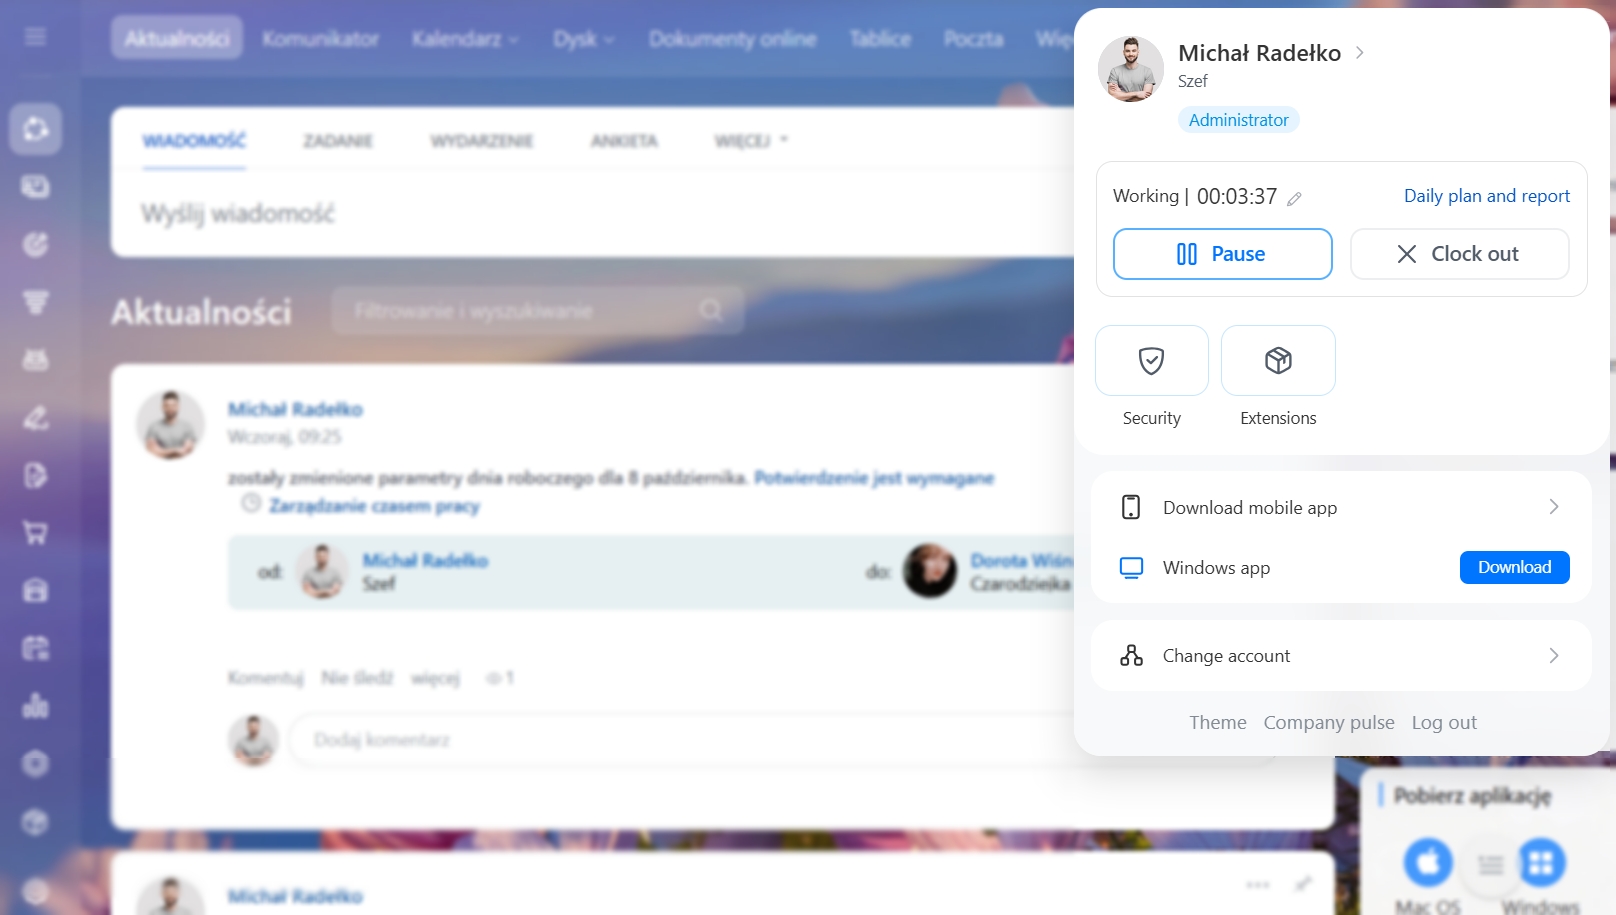Click the clock icon before Zarządzanie czasem pracy
The image size is (1616, 915).
[251, 503]
